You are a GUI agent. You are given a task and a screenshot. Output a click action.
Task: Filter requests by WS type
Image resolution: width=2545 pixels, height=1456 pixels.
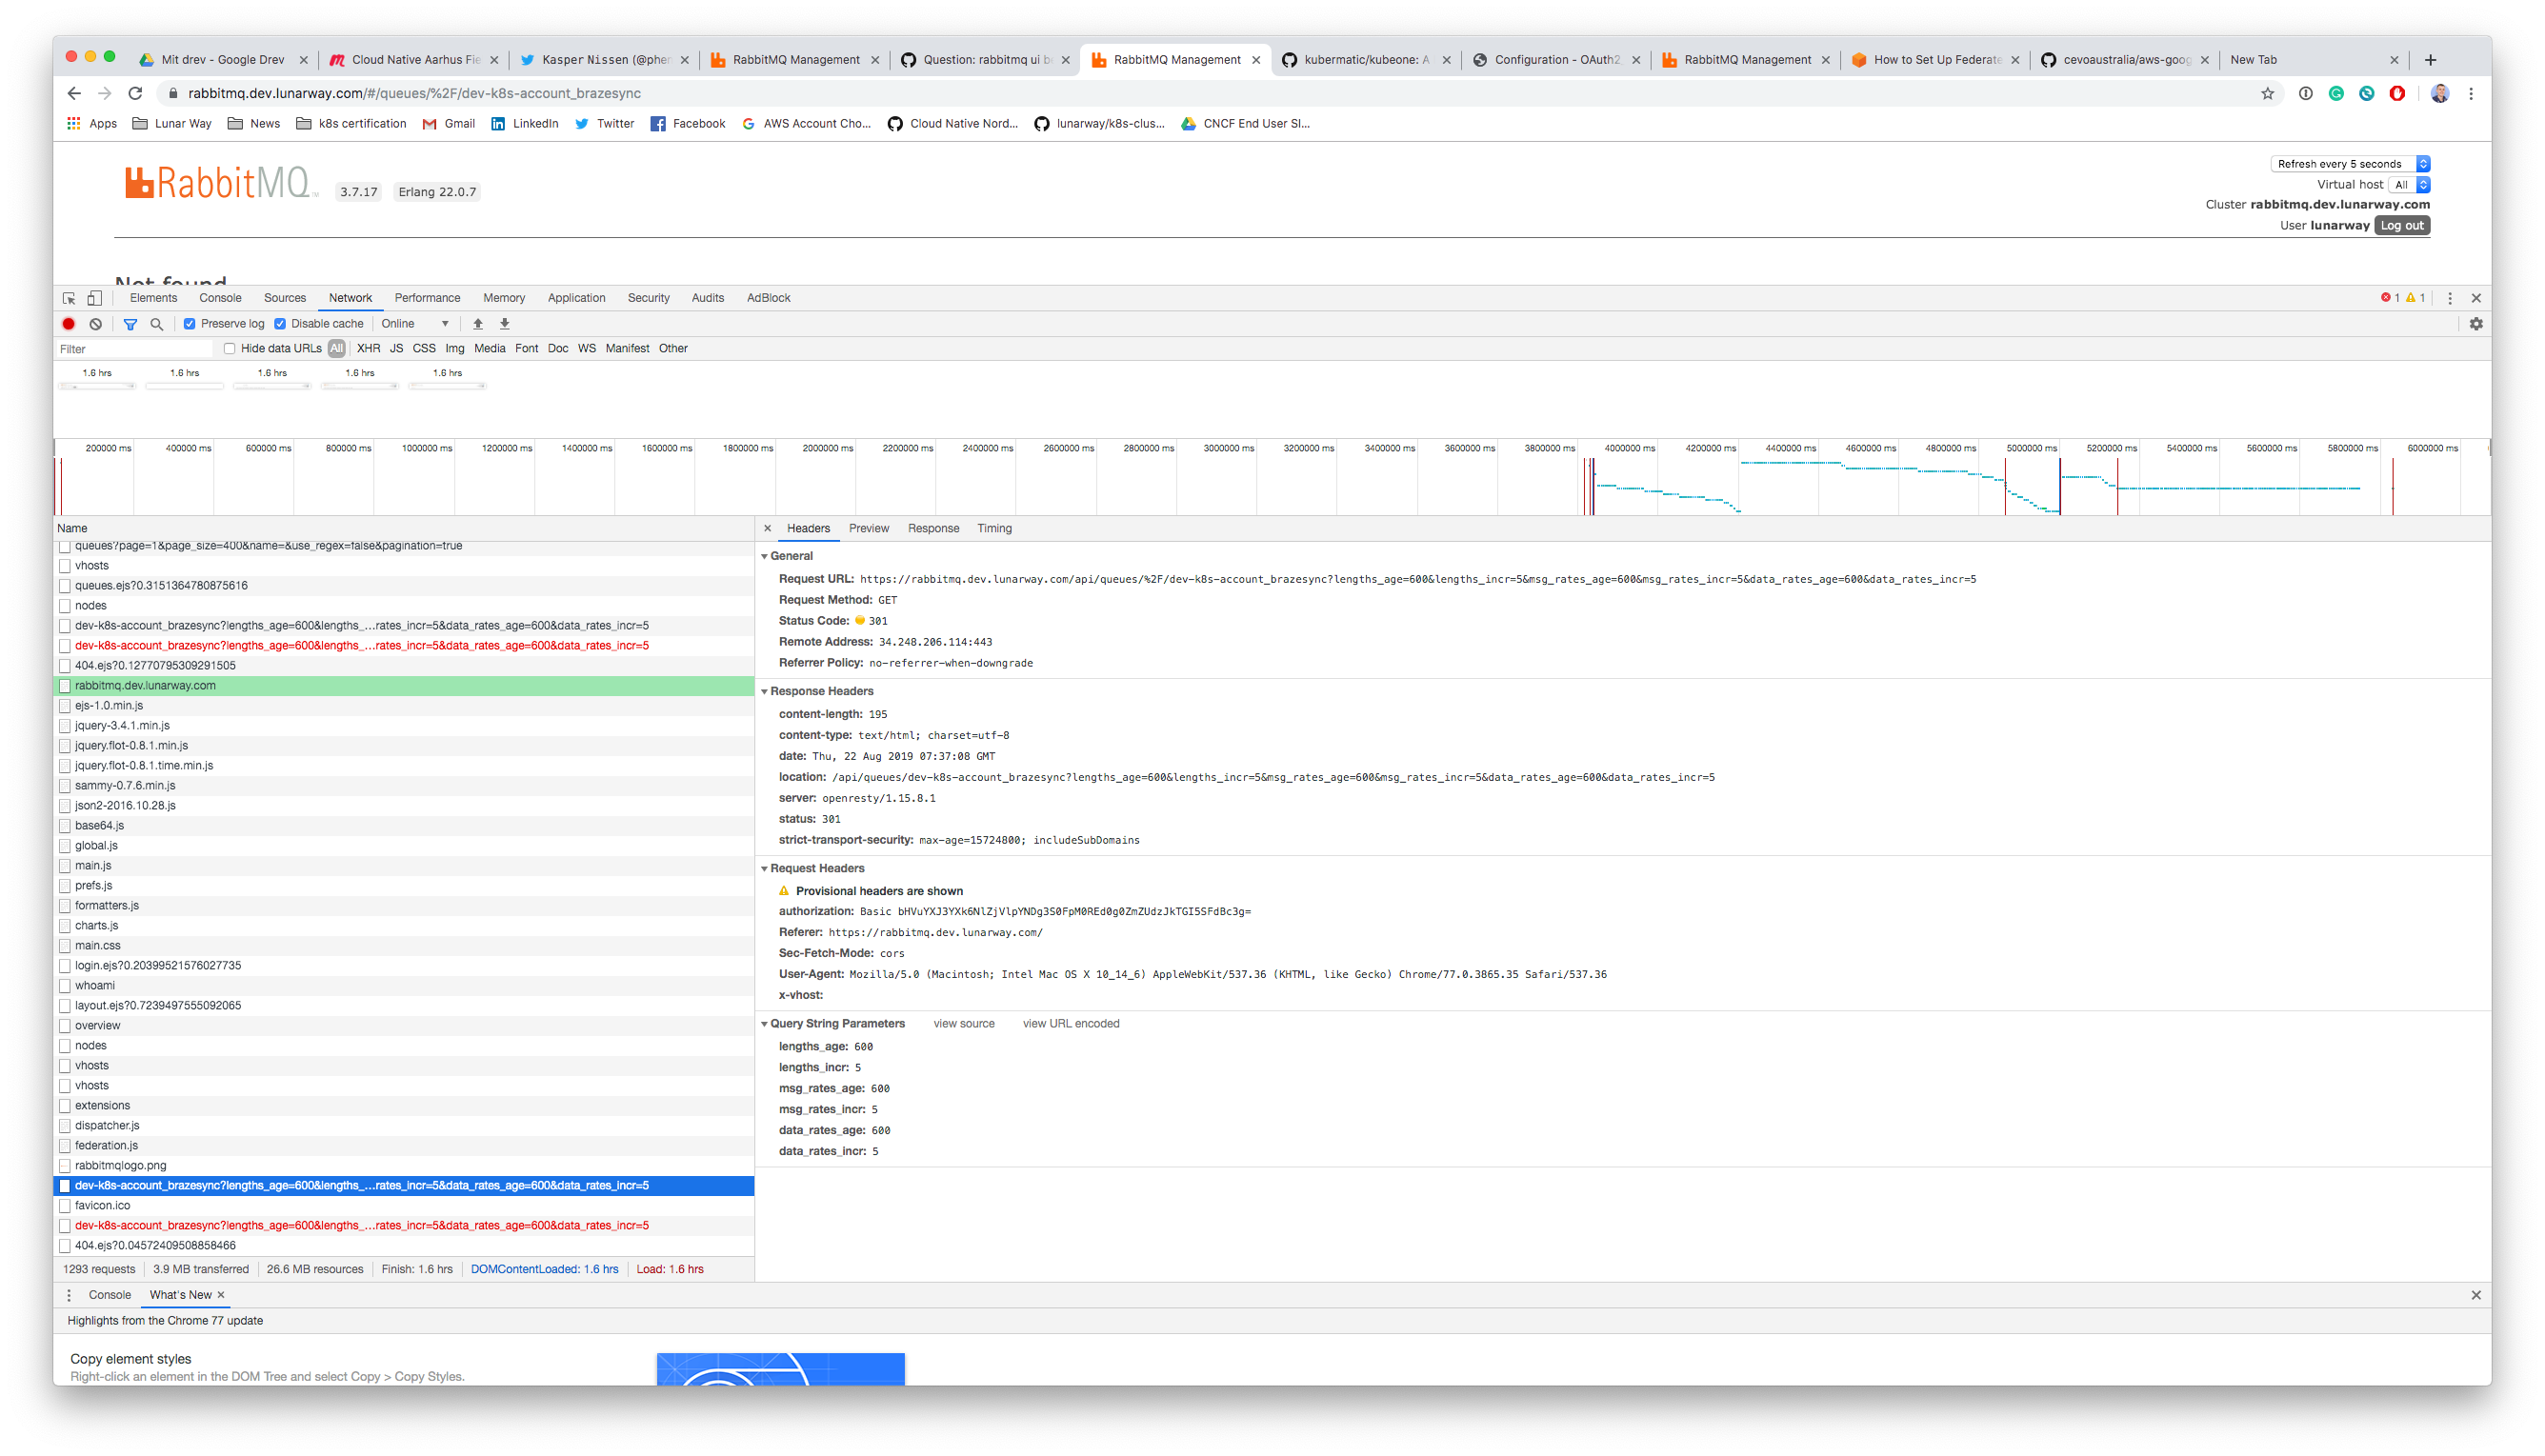click(586, 349)
